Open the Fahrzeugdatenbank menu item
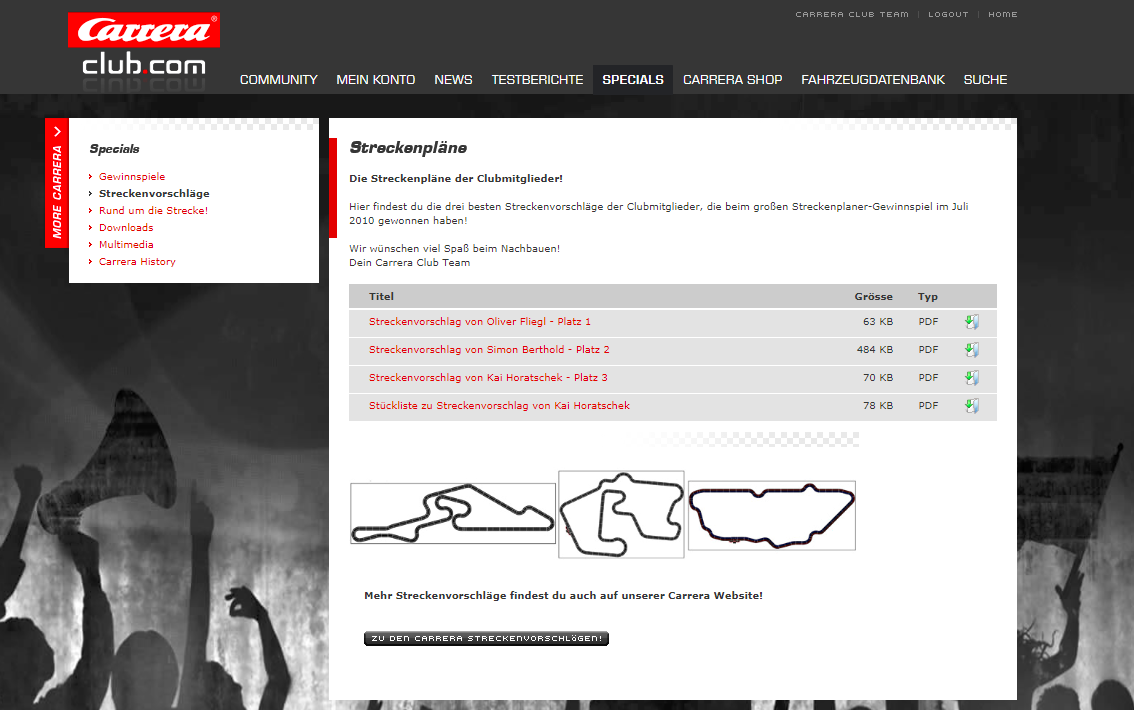This screenshot has width=1134, height=710. pos(873,80)
